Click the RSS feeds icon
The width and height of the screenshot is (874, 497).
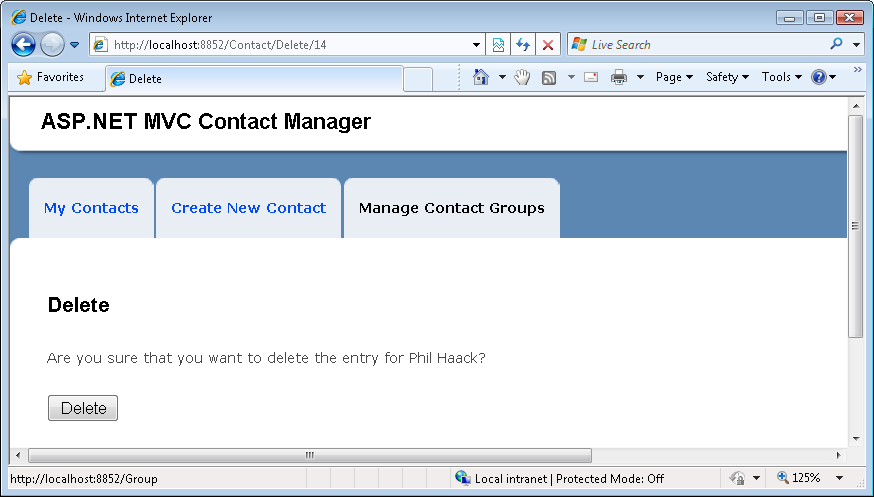(x=549, y=77)
